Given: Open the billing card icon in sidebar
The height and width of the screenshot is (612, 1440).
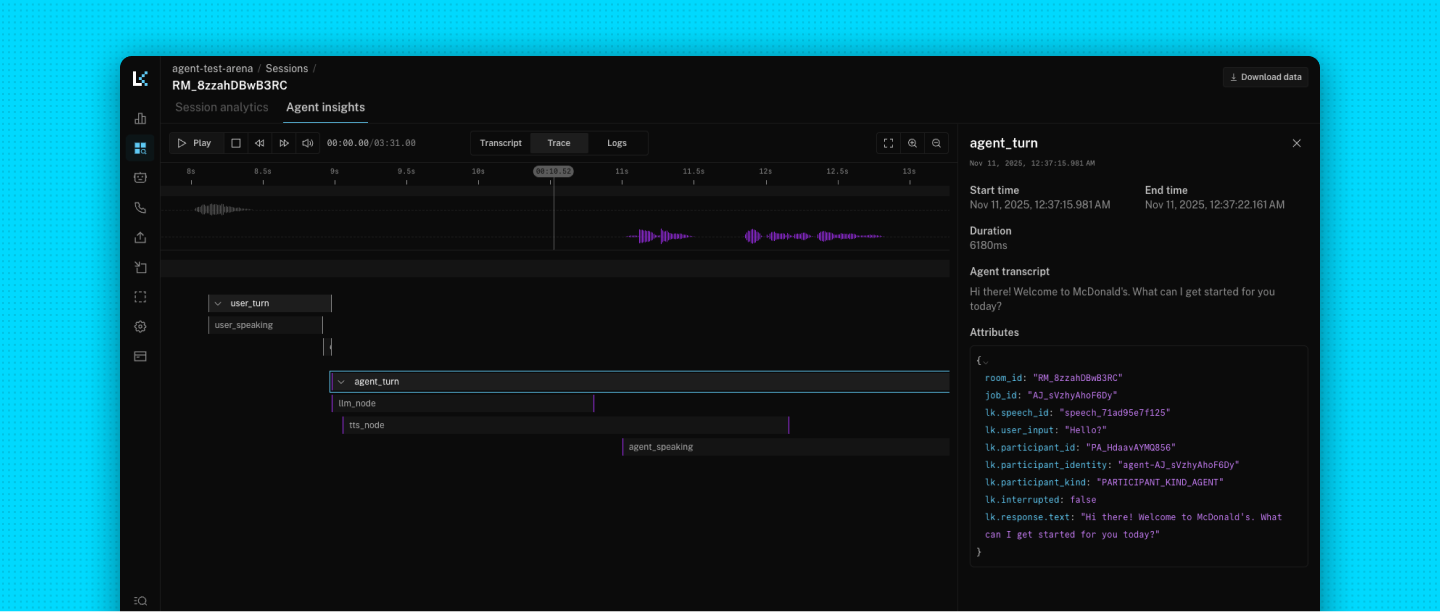Looking at the screenshot, I should [140, 356].
